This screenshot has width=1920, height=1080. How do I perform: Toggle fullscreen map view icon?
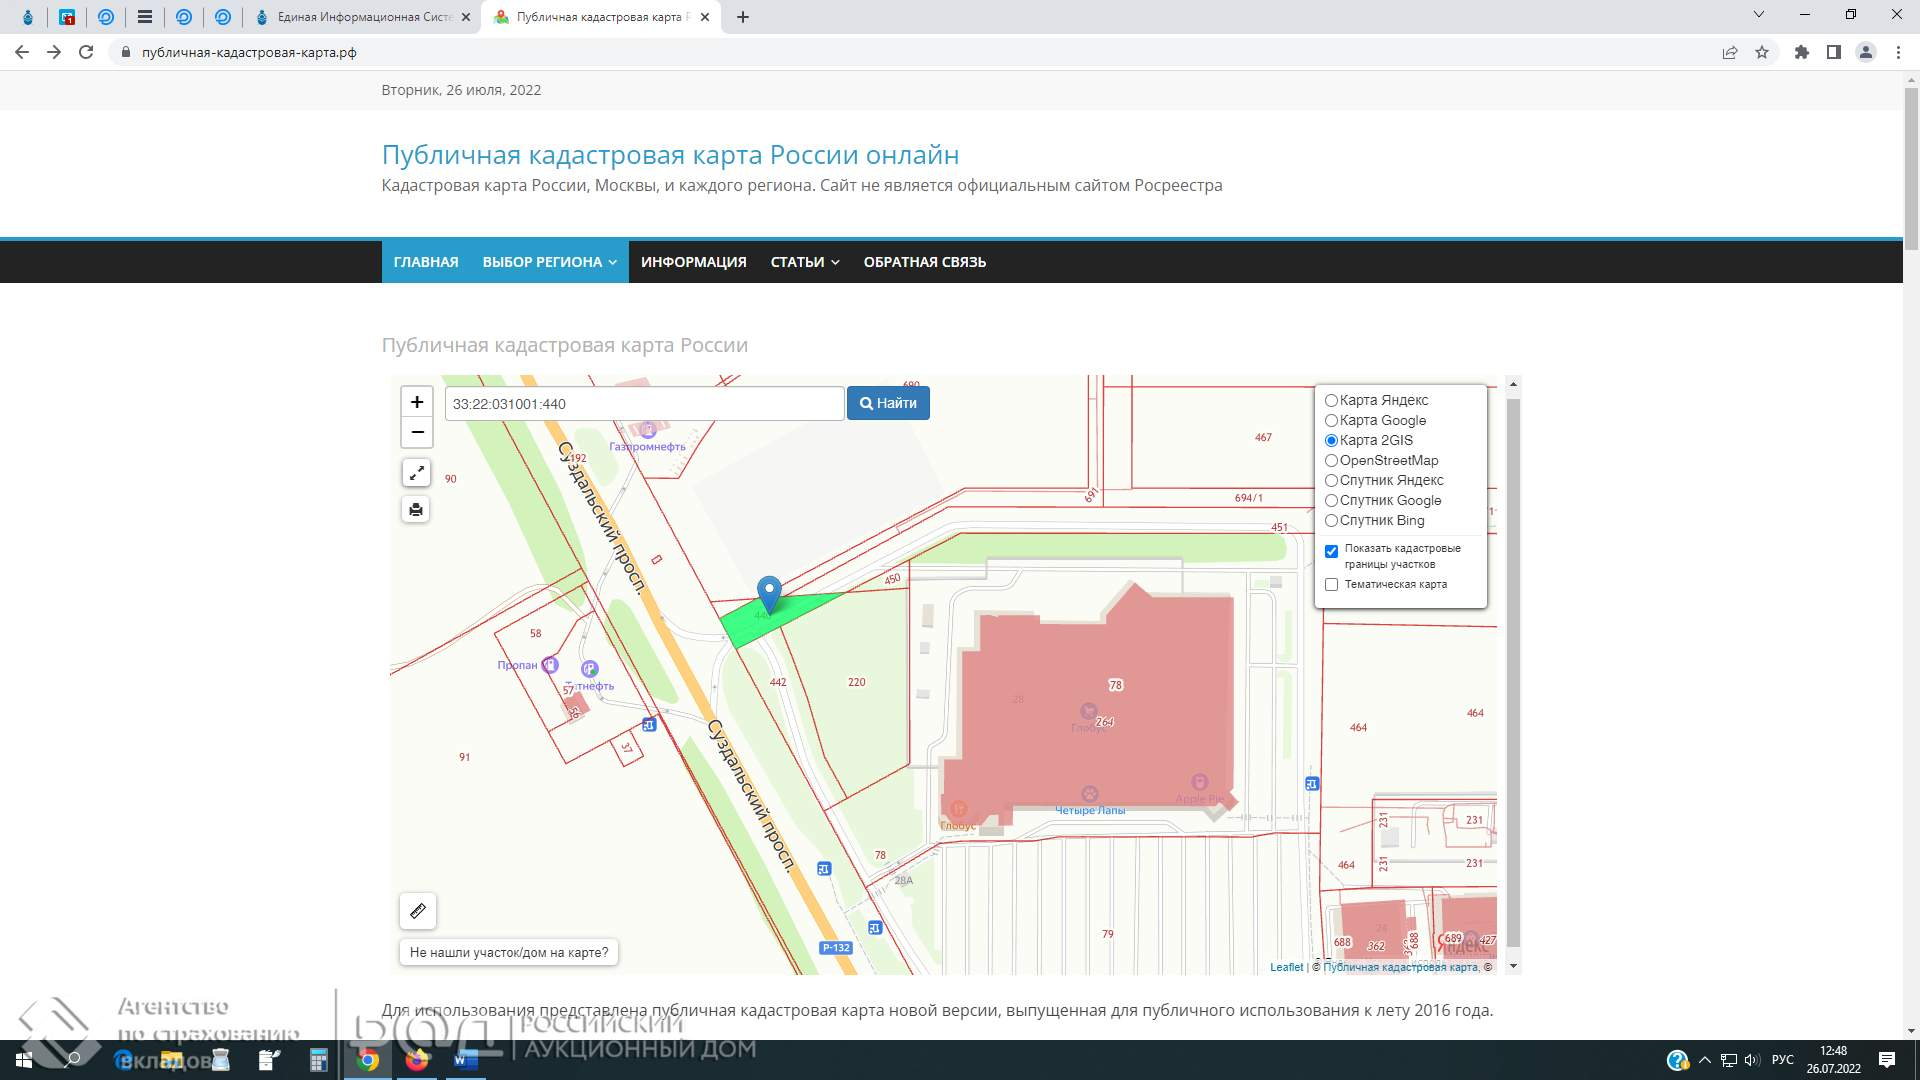(x=416, y=473)
